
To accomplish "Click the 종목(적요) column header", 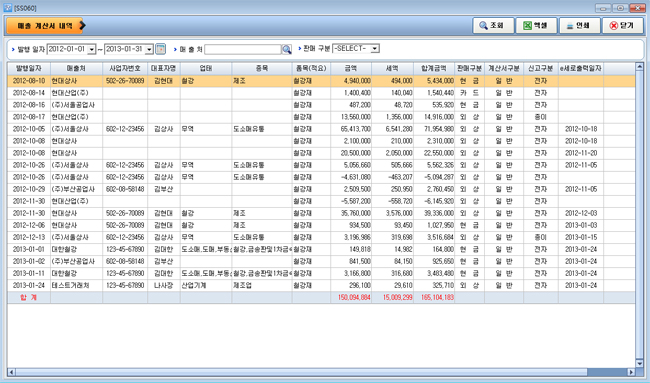I will (x=311, y=68).
